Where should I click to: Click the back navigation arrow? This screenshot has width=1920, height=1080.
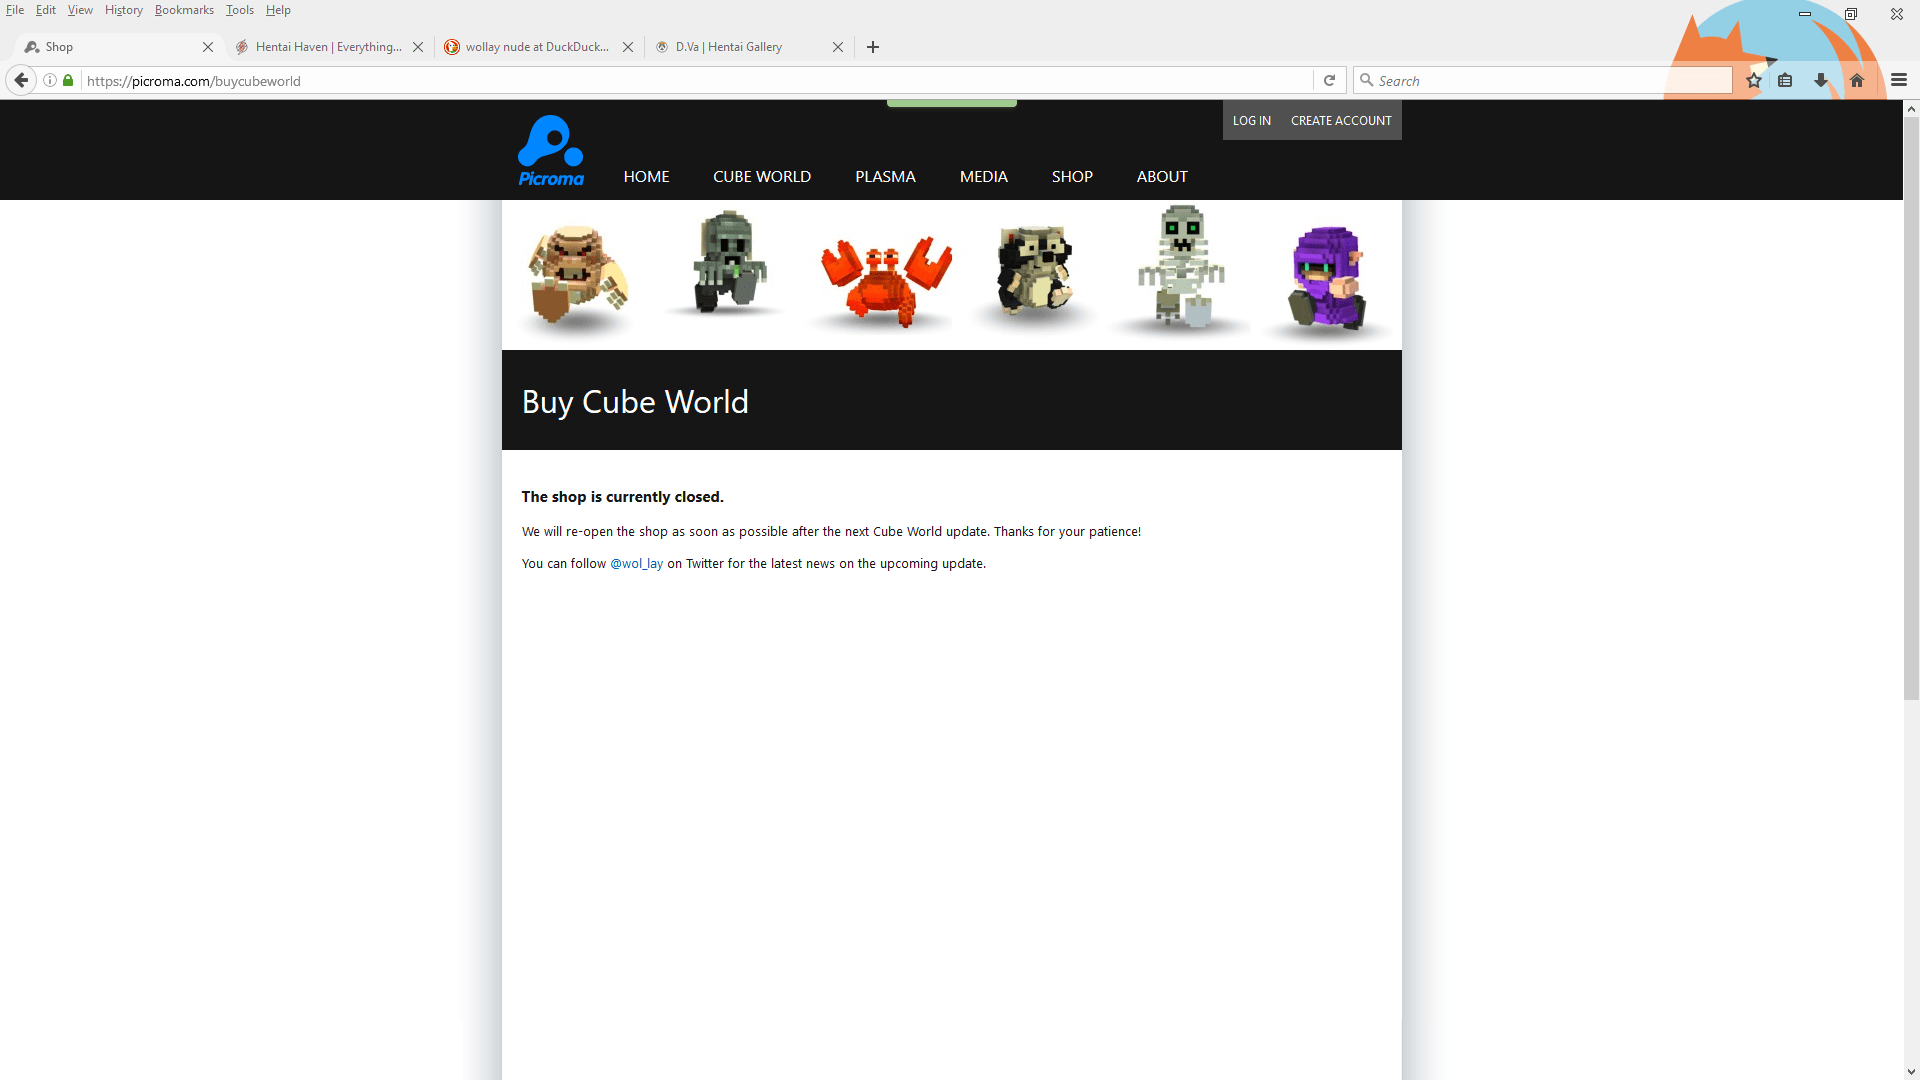coord(21,80)
